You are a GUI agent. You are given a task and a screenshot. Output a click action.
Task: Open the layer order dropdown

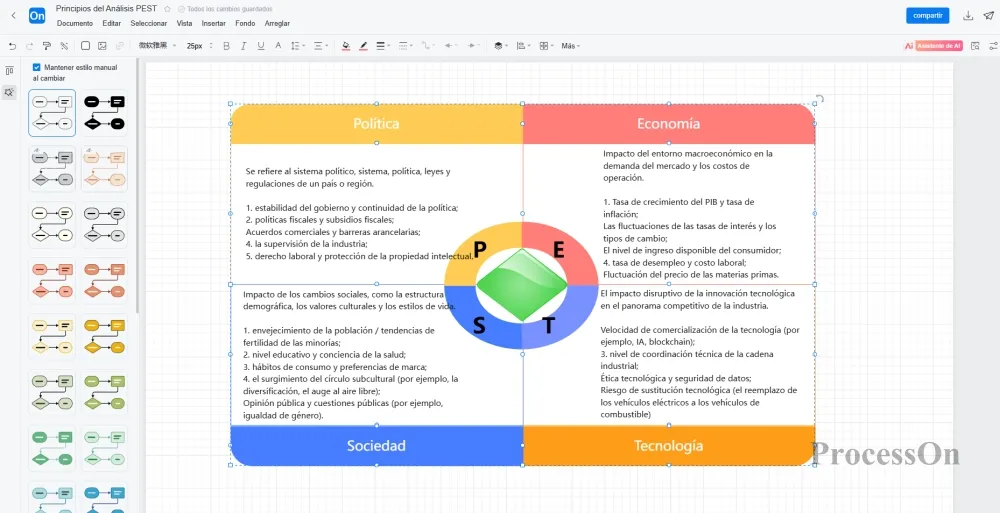pos(501,46)
